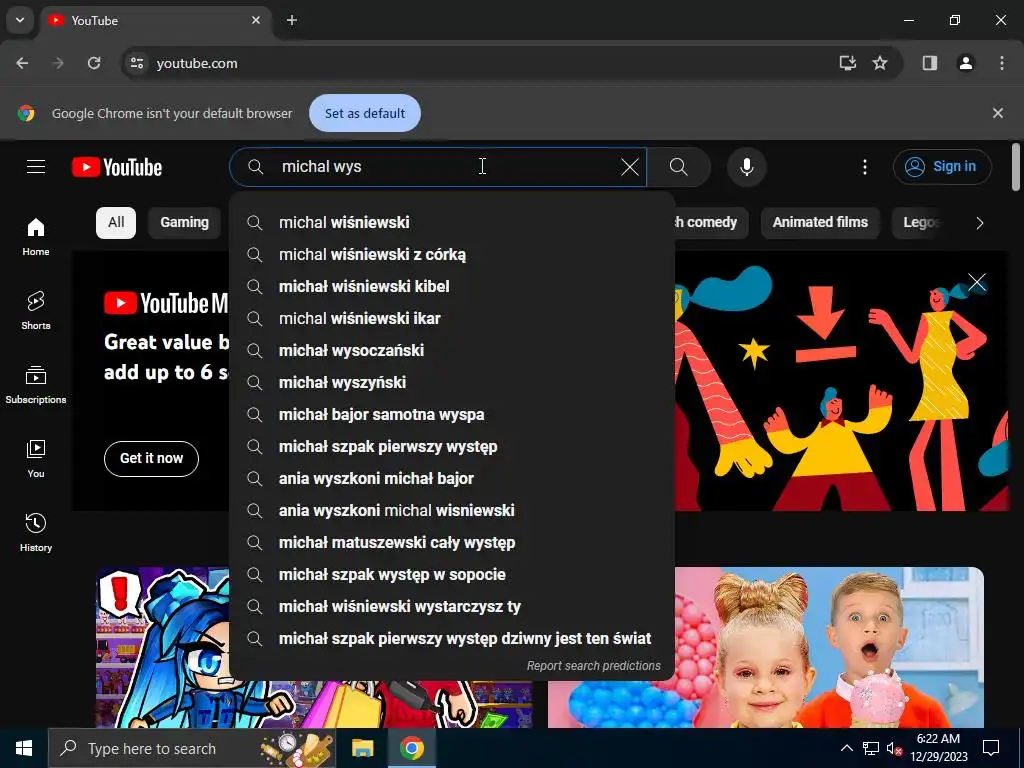Click the Install YouTube app icon

pyautogui.click(x=847, y=63)
